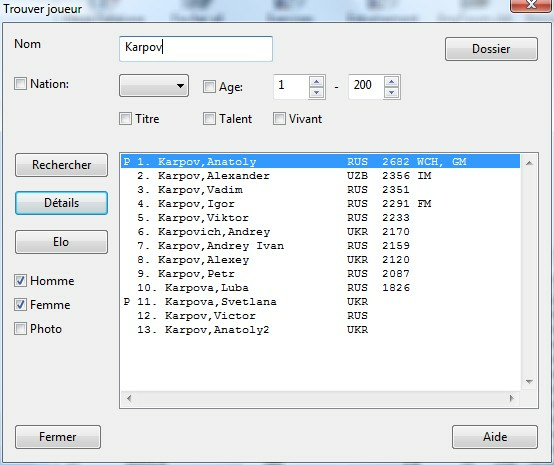Select row Karpov,Anatoly2 UKR
This screenshot has height=465, width=554.
(320, 330)
